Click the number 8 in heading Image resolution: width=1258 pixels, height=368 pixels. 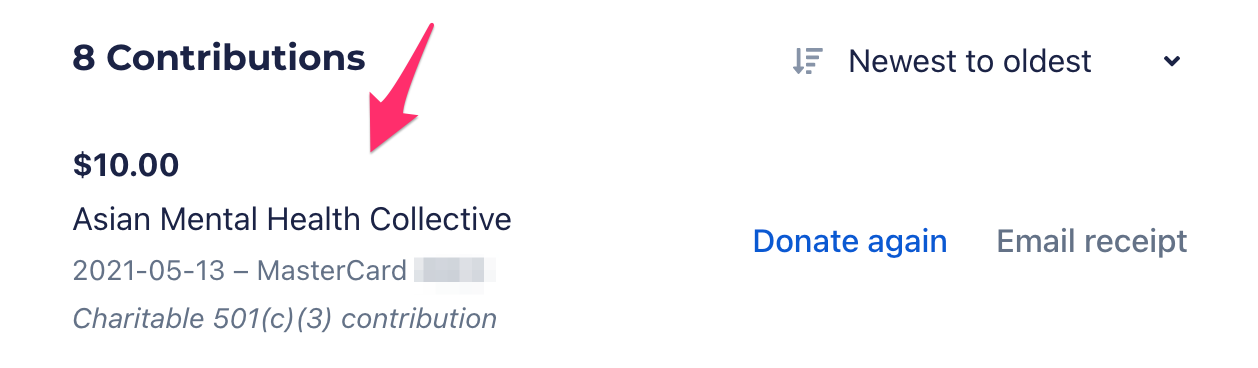pyautogui.click(x=84, y=58)
